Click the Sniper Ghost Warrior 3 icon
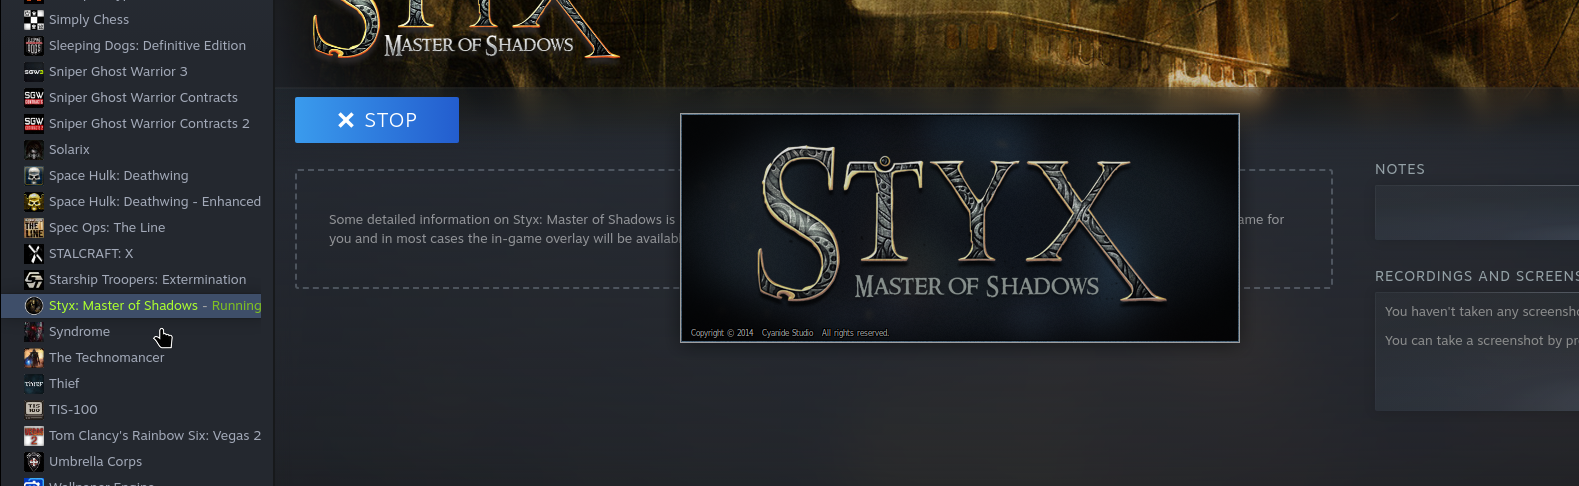Screen dimensions: 1579x486 coord(34,71)
